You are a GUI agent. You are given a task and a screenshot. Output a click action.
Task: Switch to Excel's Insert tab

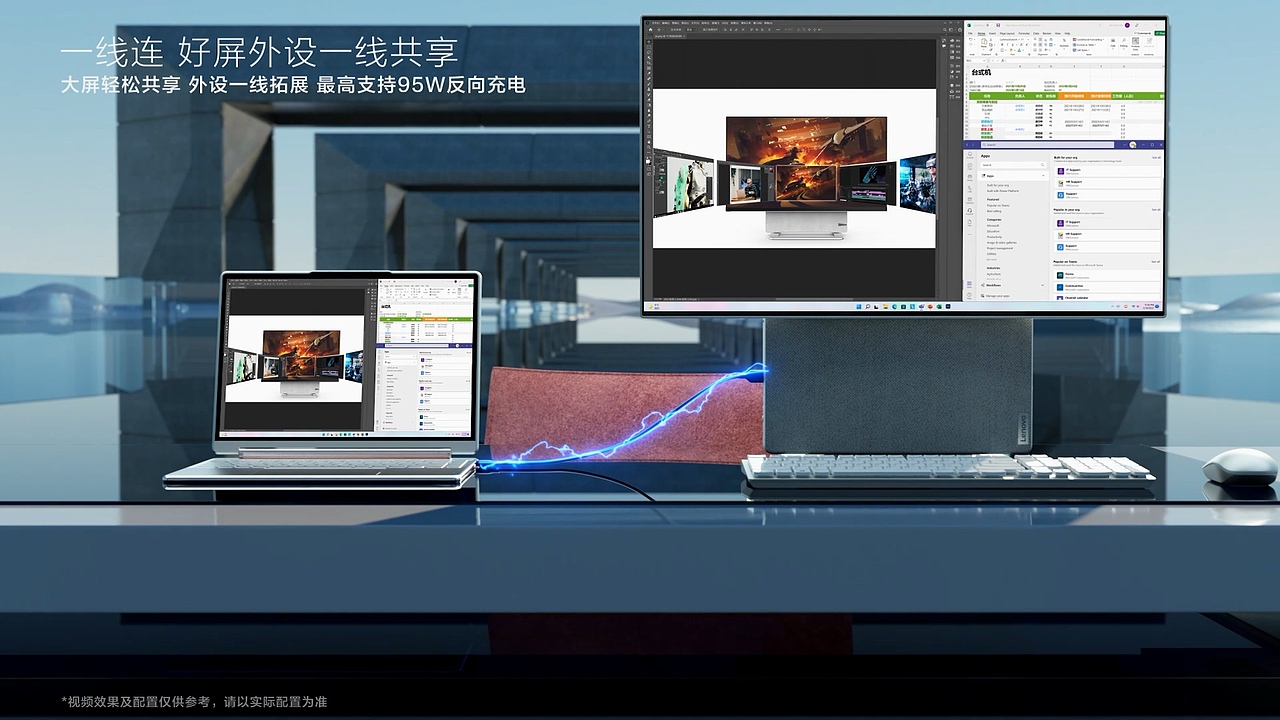tap(992, 33)
